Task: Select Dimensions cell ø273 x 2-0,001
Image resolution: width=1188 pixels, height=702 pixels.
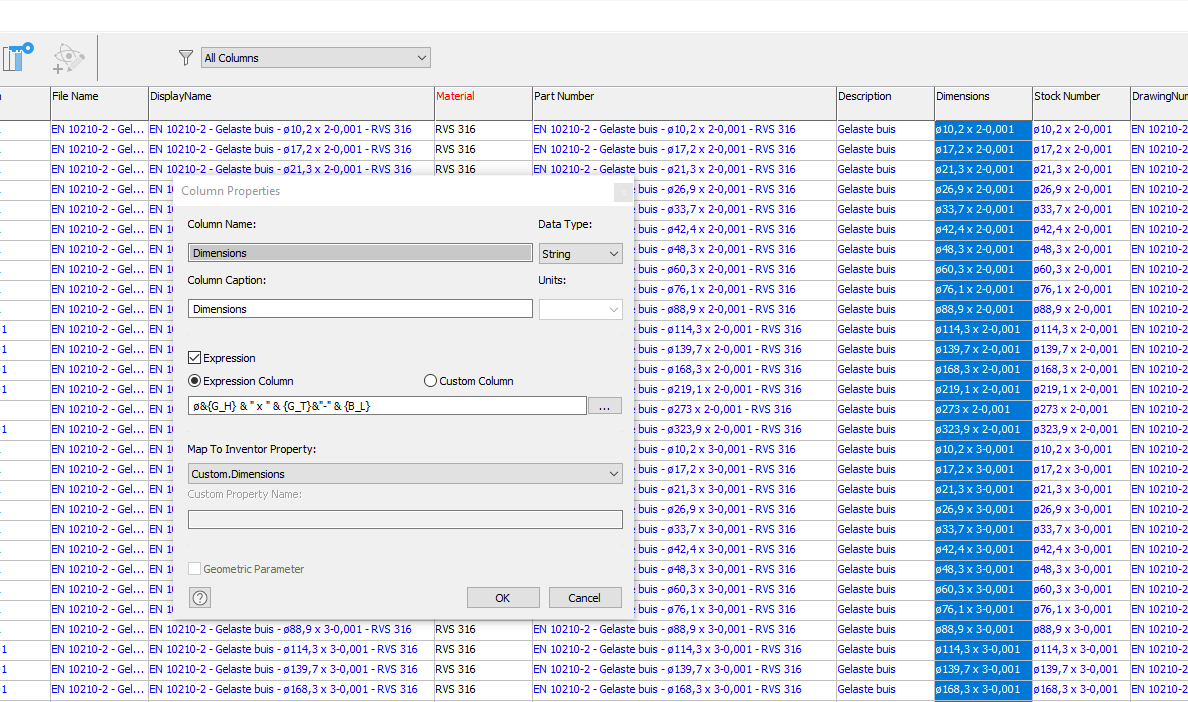Action: pyautogui.click(x=983, y=410)
